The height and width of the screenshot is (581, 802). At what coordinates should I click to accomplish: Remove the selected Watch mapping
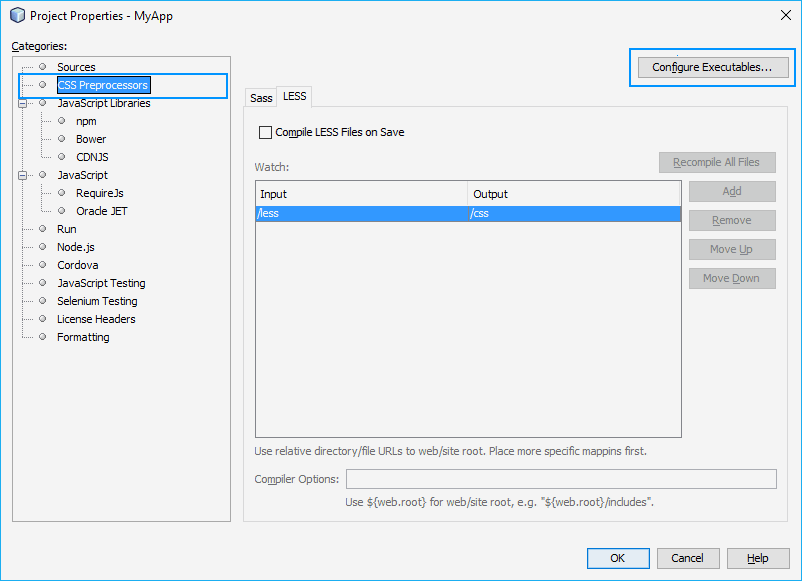[x=731, y=220]
